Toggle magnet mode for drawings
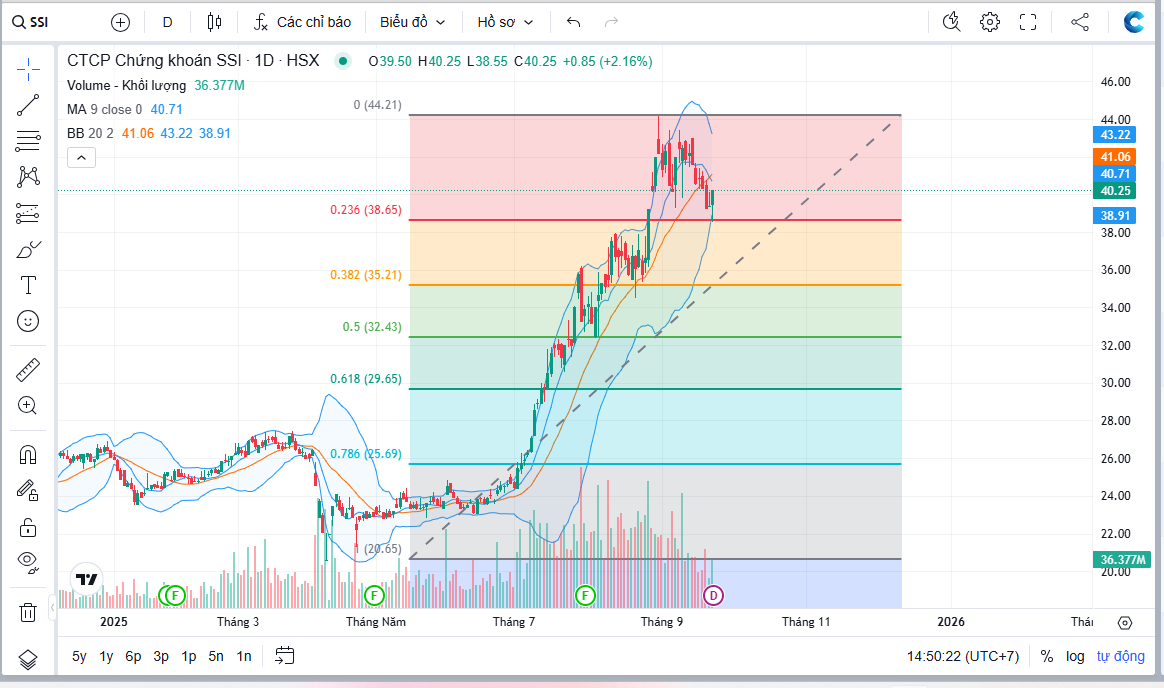 [x=28, y=455]
